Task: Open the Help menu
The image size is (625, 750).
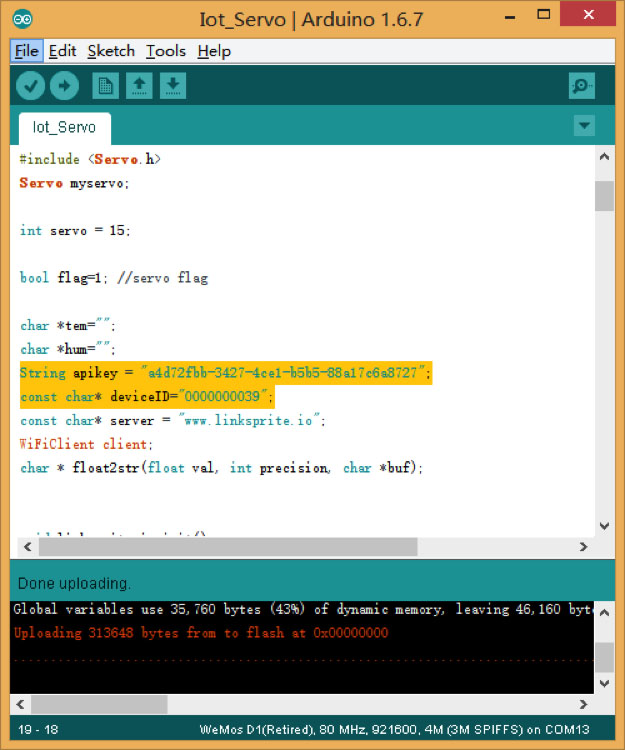Action: (x=214, y=51)
